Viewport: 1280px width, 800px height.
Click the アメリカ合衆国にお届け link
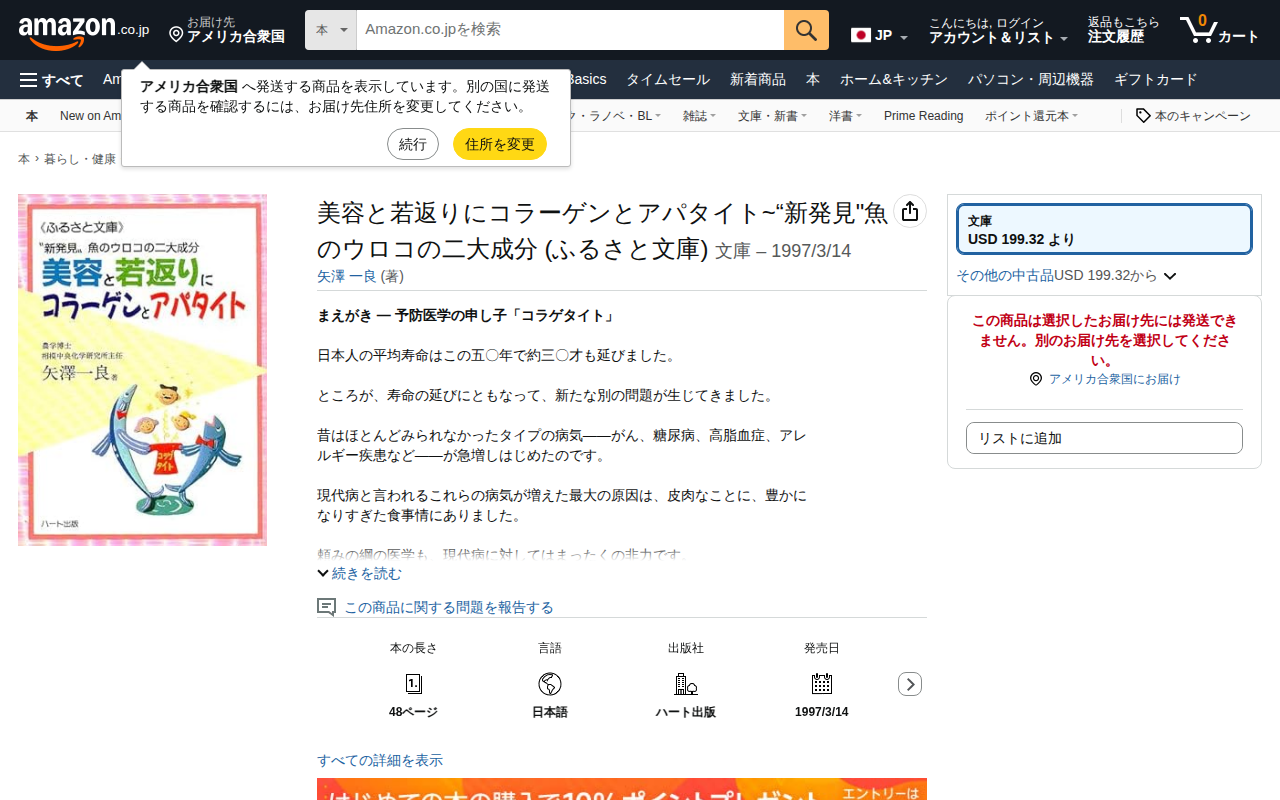[x=1114, y=379]
